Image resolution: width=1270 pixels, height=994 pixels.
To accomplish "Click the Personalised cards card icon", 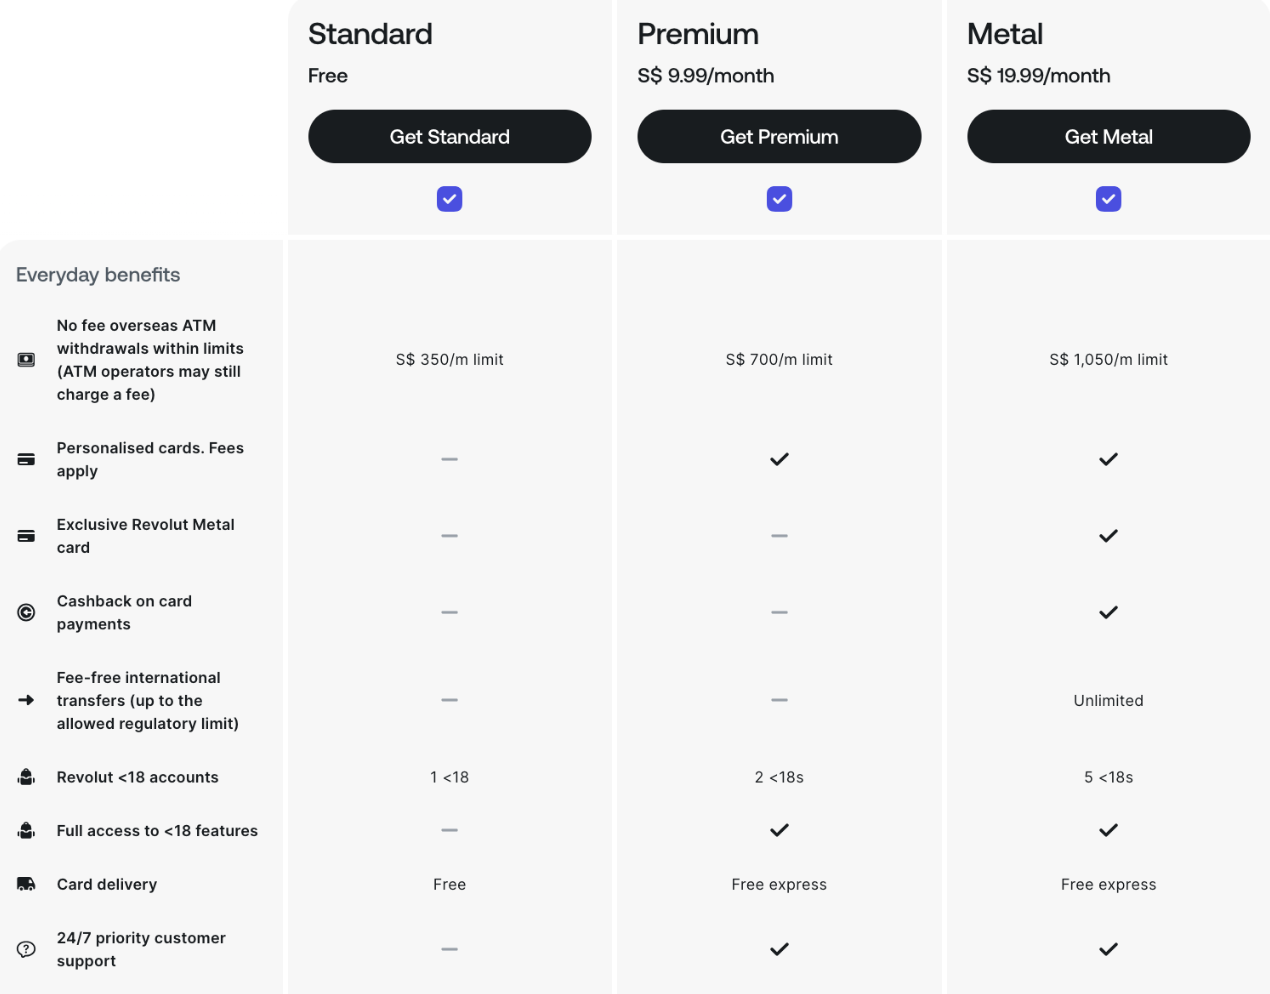I will pyautogui.click(x=26, y=459).
